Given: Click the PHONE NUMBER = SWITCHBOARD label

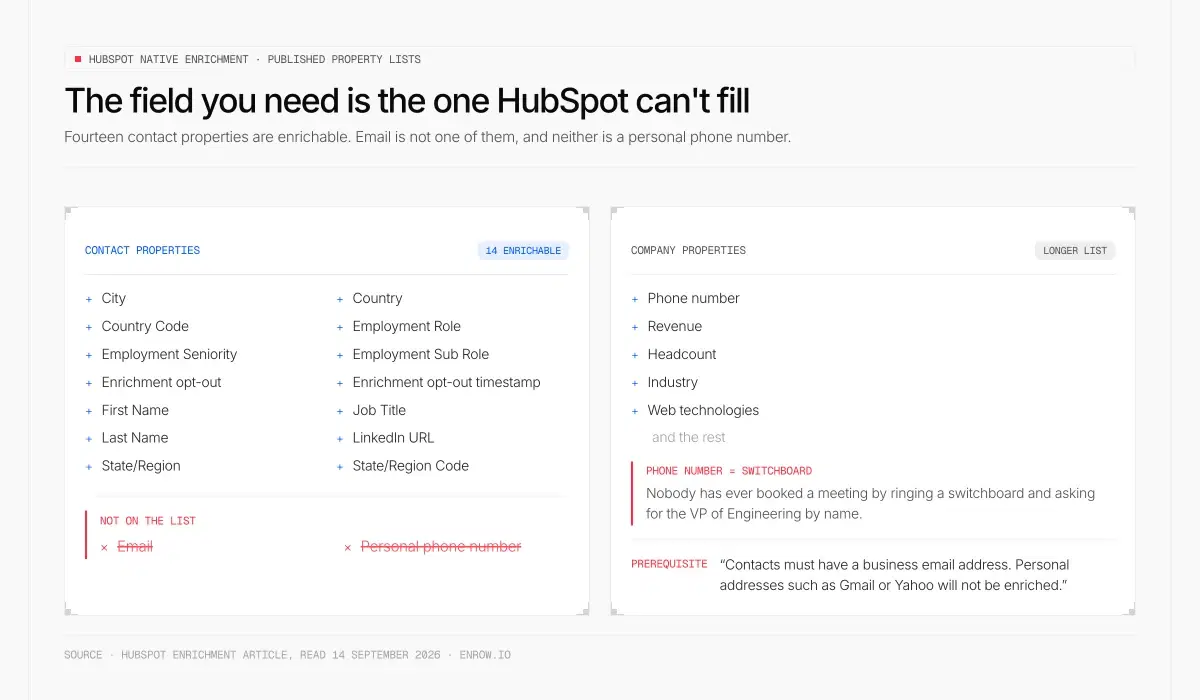Looking at the screenshot, I should tap(729, 471).
